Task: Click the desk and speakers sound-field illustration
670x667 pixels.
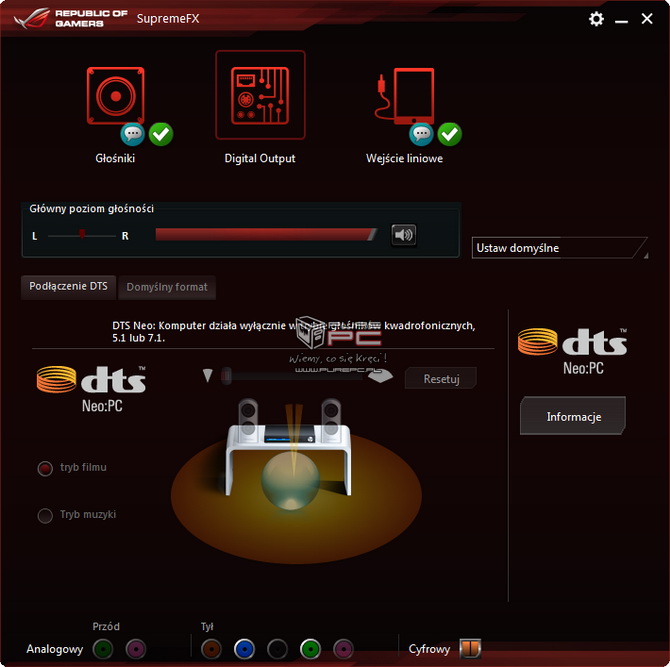Action: click(x=296, y=481)
